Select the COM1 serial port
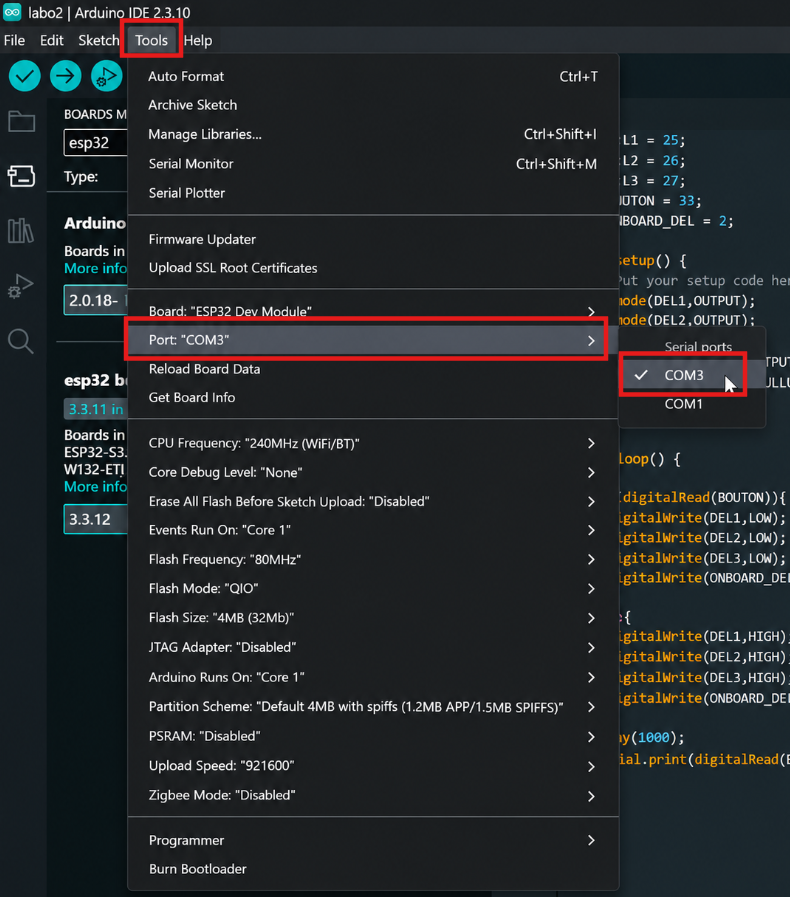Screen dimensions: 790x897 pyautogui.click(x=692, y=404)
